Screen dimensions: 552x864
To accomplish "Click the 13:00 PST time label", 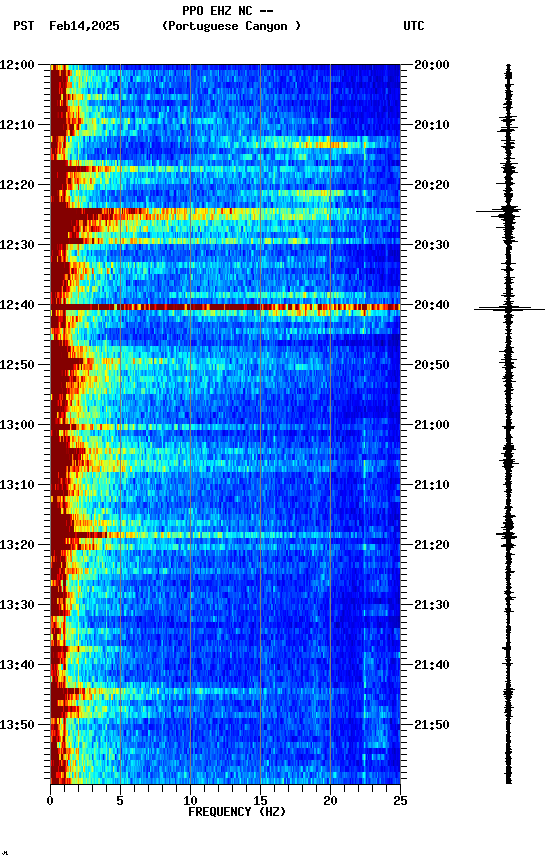I will (17, 425).
